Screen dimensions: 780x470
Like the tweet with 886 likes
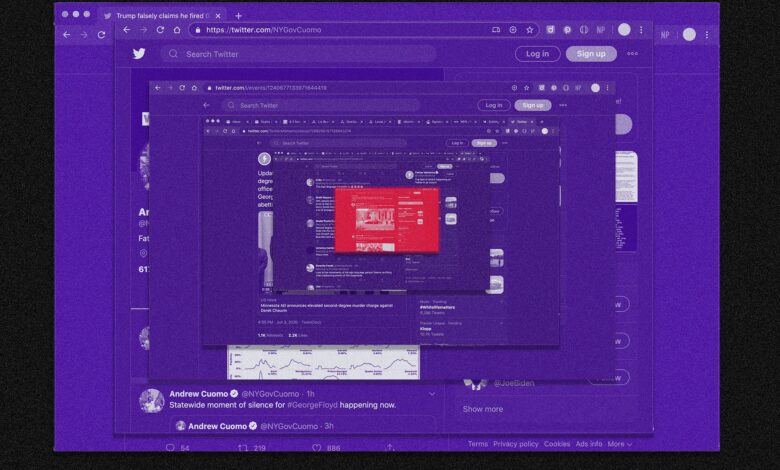(x=316, y=448)
